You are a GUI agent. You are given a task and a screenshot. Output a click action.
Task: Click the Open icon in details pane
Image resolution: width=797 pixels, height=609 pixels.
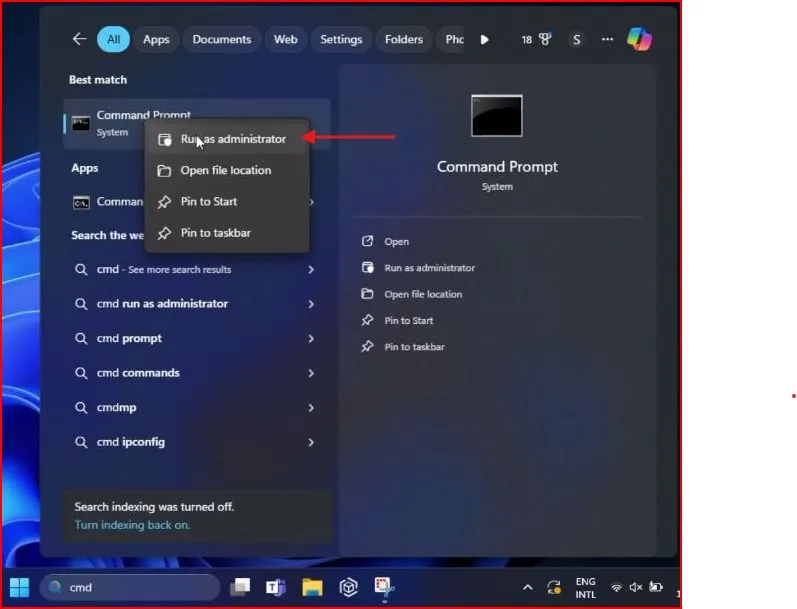coord(367,241)
